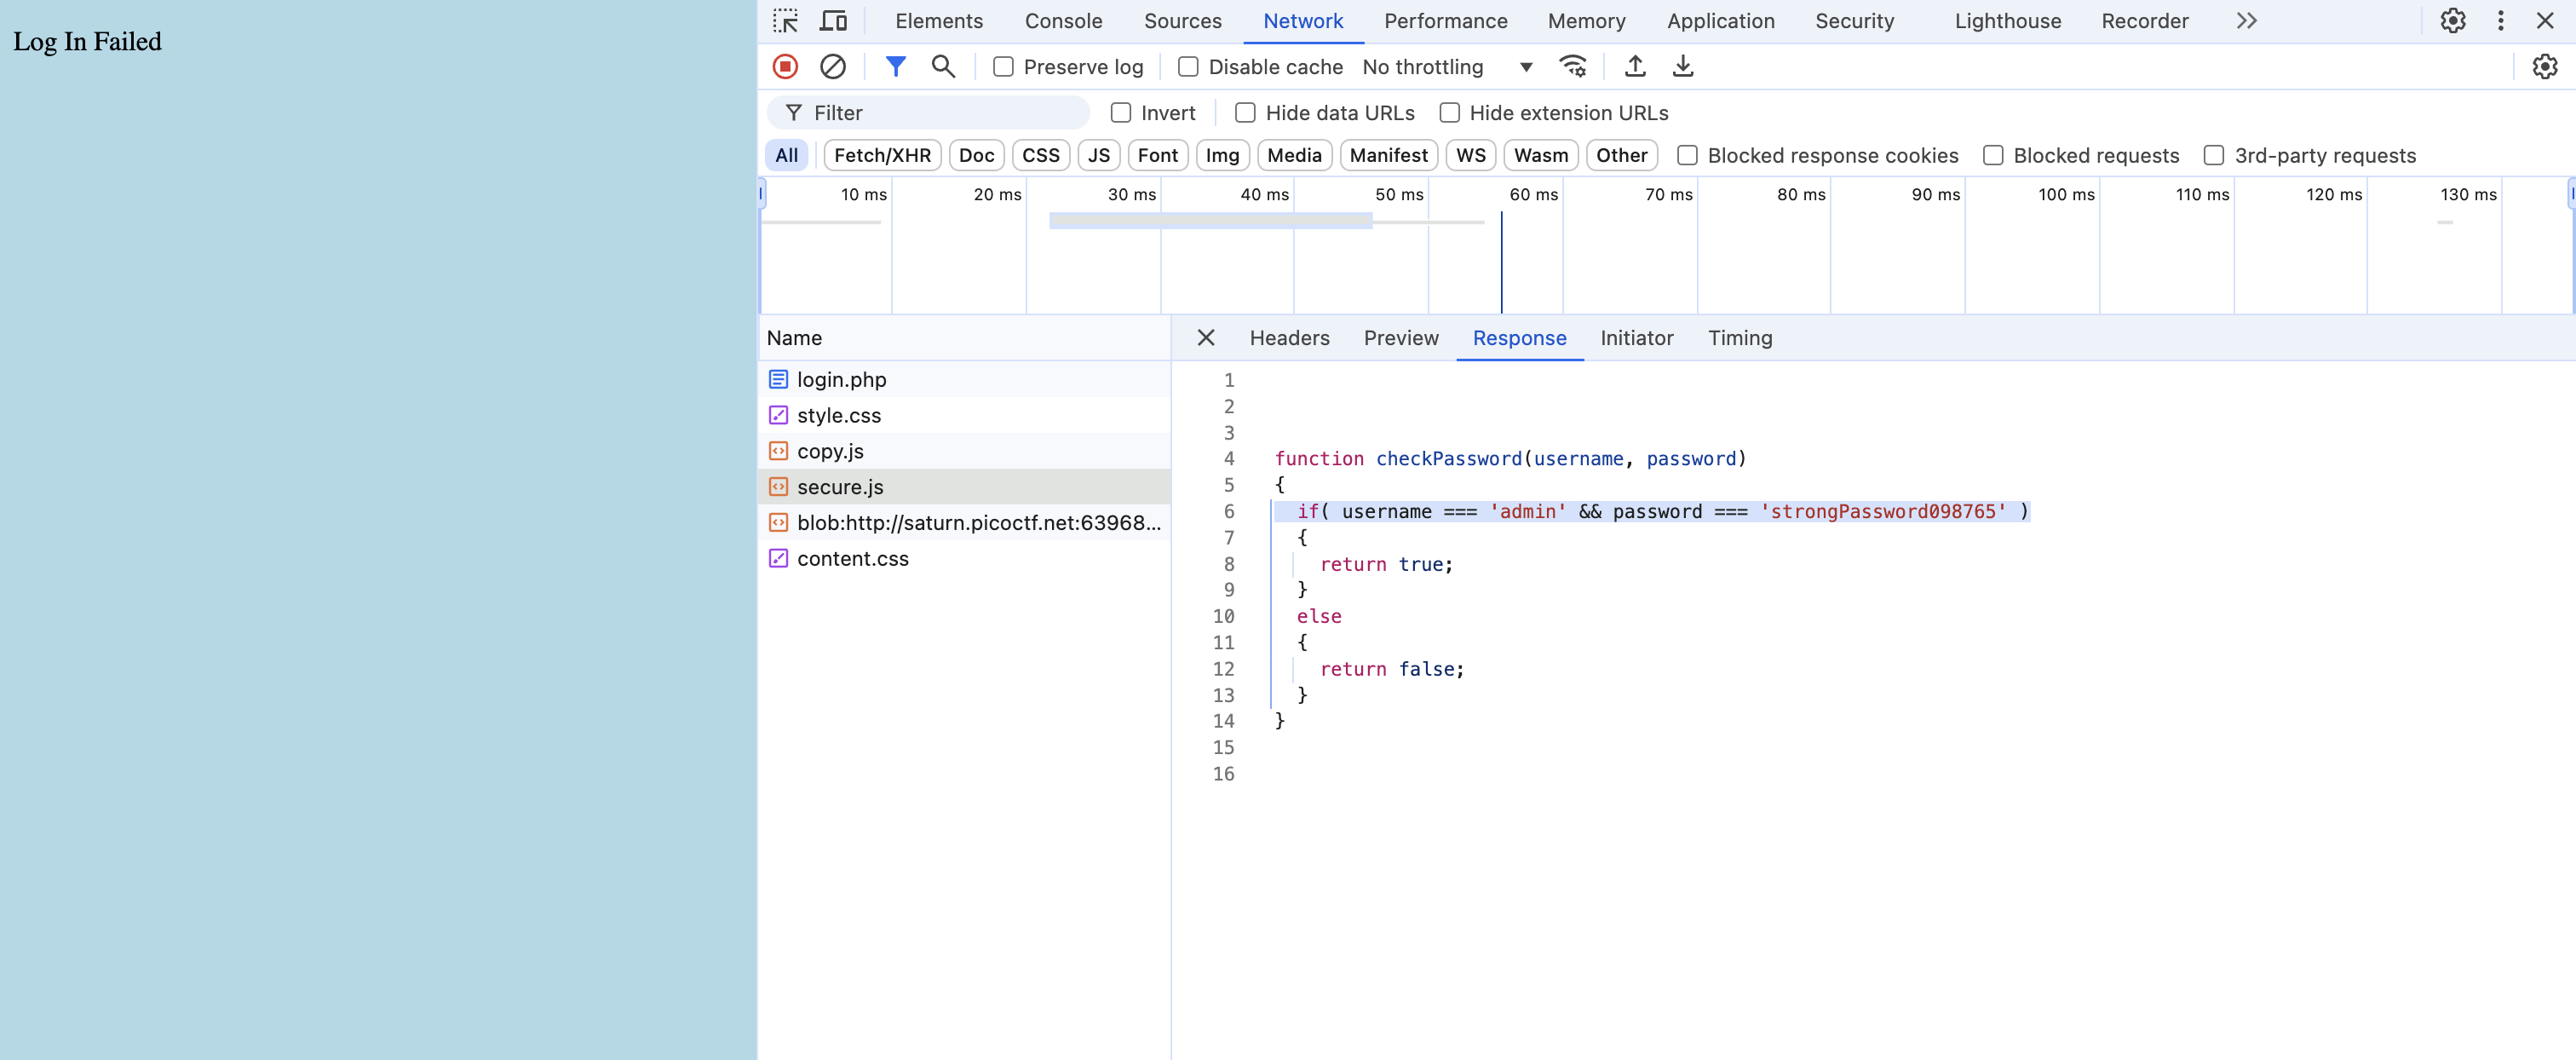Filter requests by CSS type

coord(1040,155)
